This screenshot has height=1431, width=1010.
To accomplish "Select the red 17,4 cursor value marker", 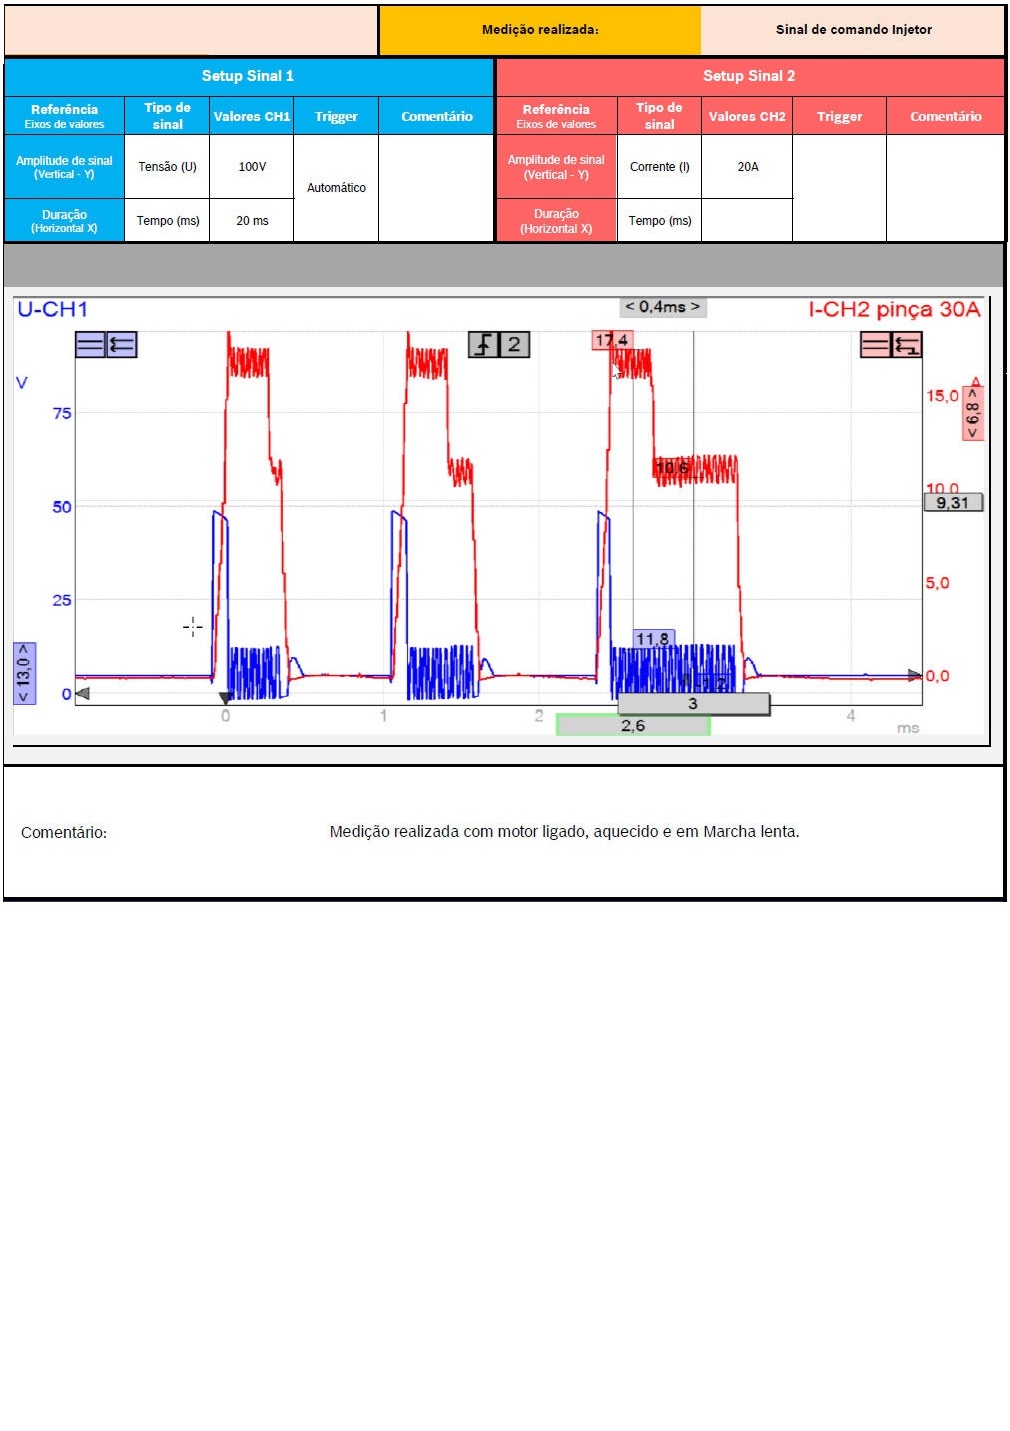I will coord(611,341).
